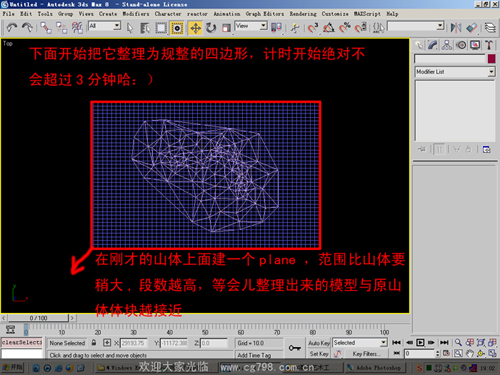500x375 pixels.
Task: Open the MAXScript menu
Action: tap(367, 14)
